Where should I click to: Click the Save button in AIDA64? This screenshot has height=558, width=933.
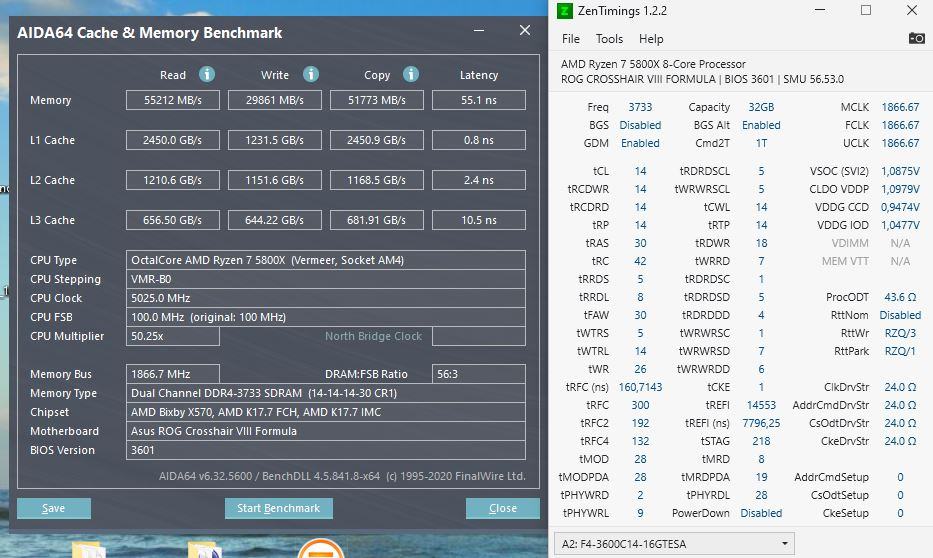coord(54,508)
